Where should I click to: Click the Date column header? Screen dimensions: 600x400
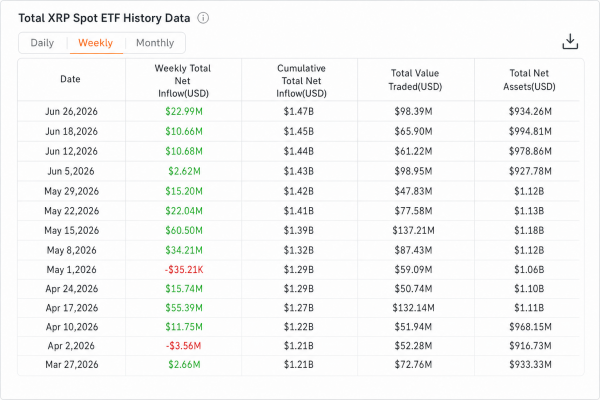[x=70, y=79]
